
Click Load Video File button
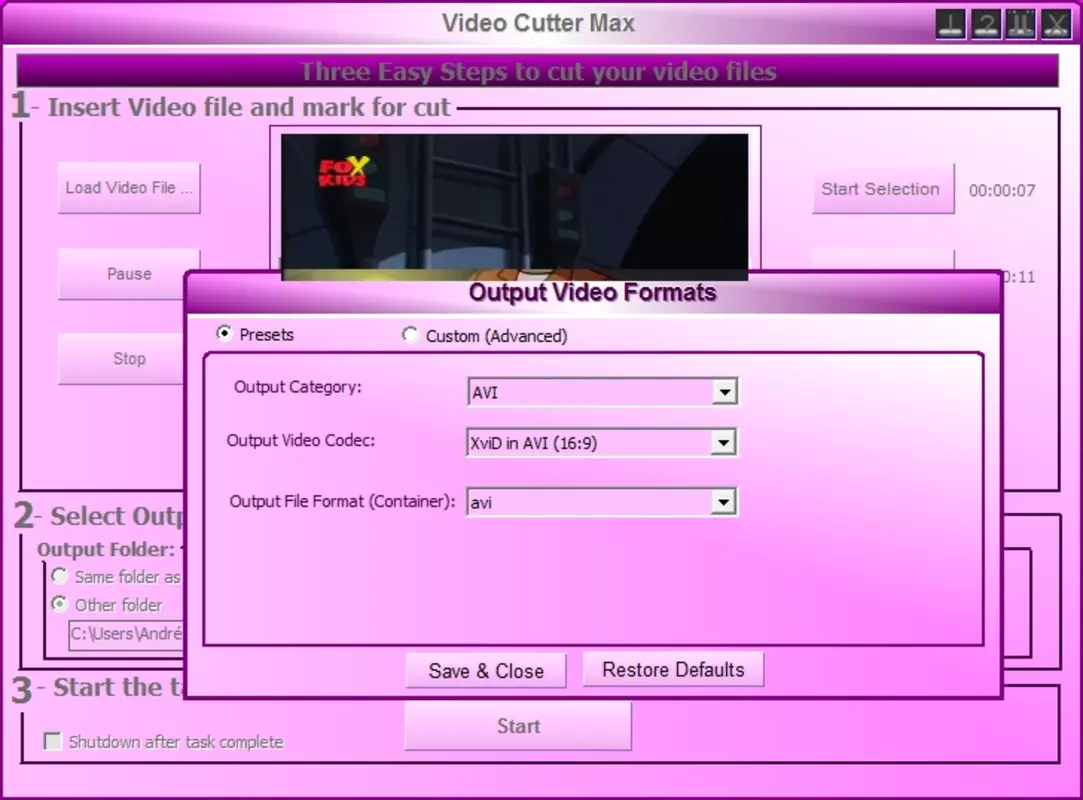[129, 188]
